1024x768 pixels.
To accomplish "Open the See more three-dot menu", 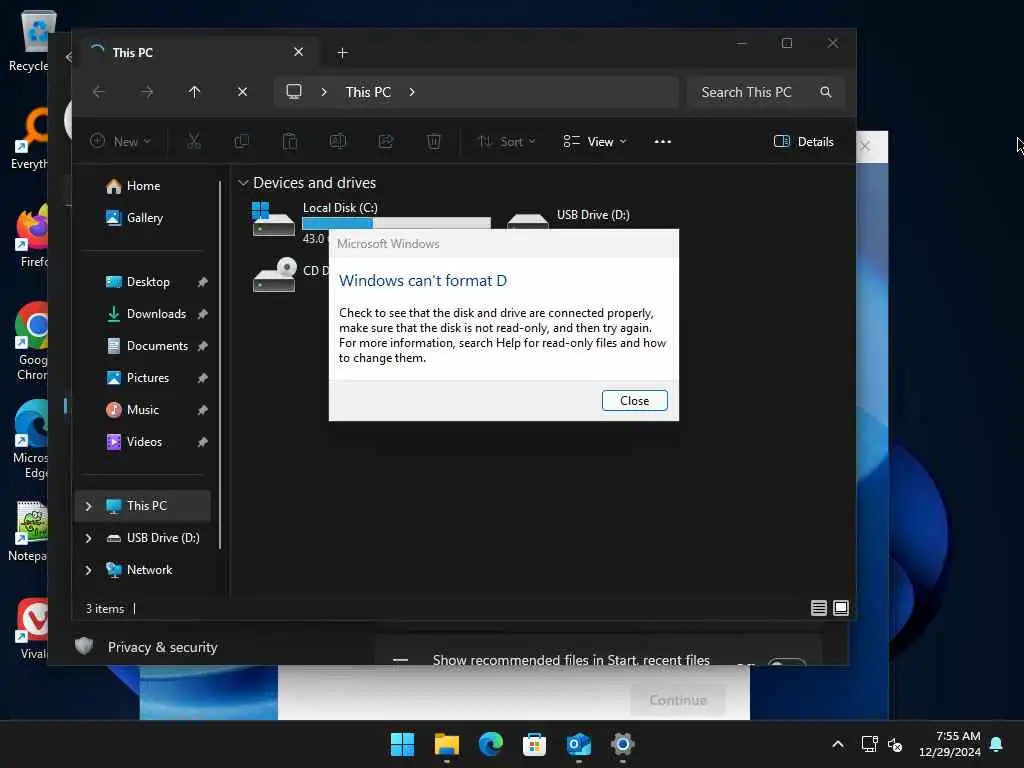I will pos(662,141).
